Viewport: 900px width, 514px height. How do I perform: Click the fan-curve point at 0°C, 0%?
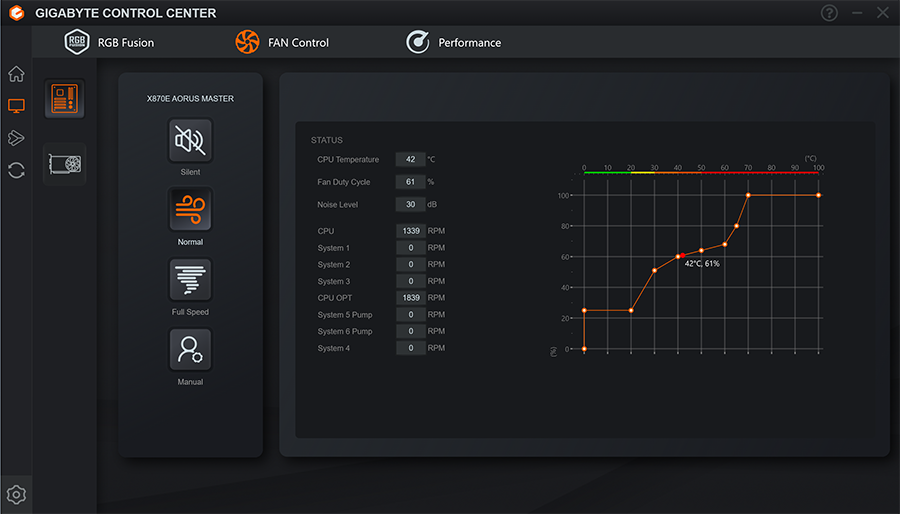point(584,349)
